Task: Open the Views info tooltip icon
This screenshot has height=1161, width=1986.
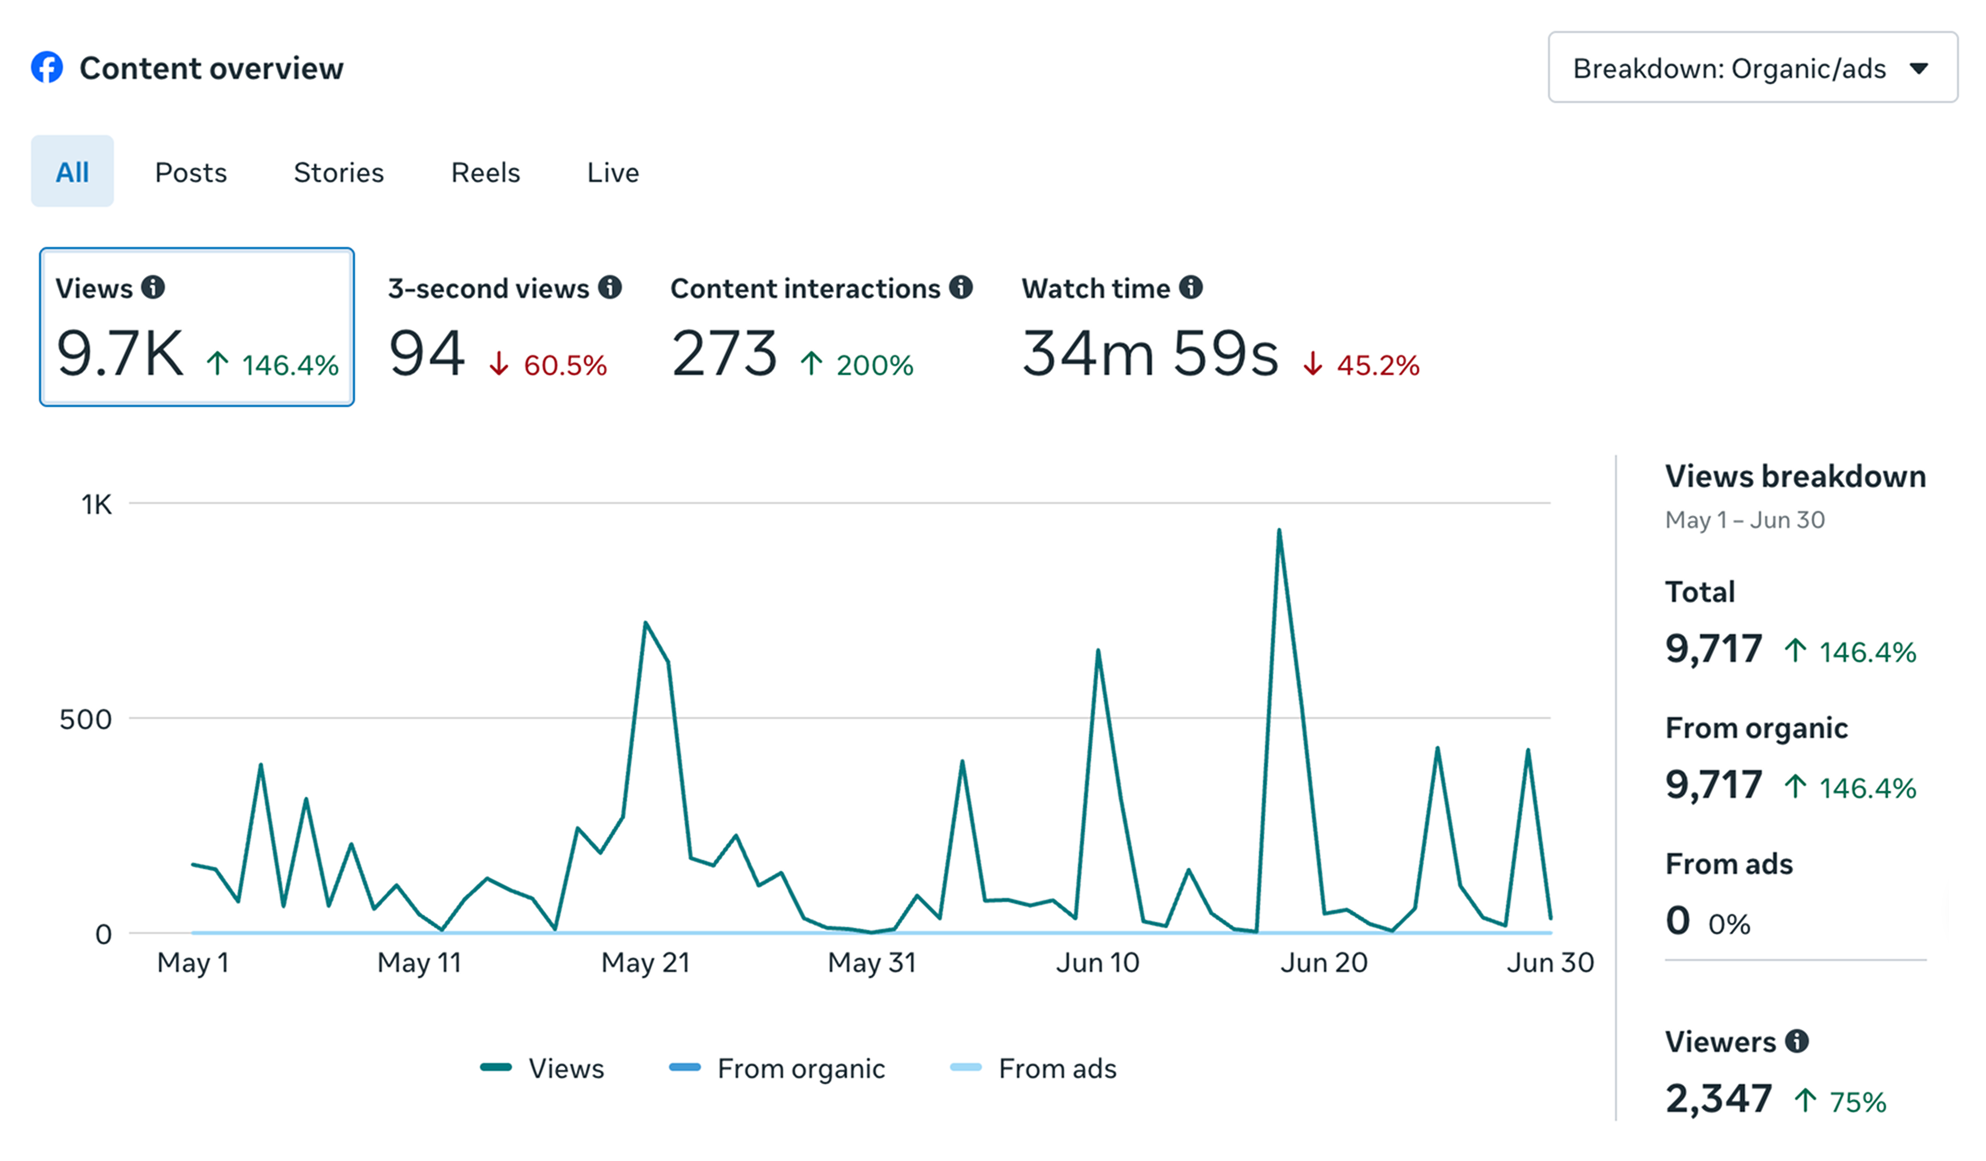Action: click(x=153, y=288)
